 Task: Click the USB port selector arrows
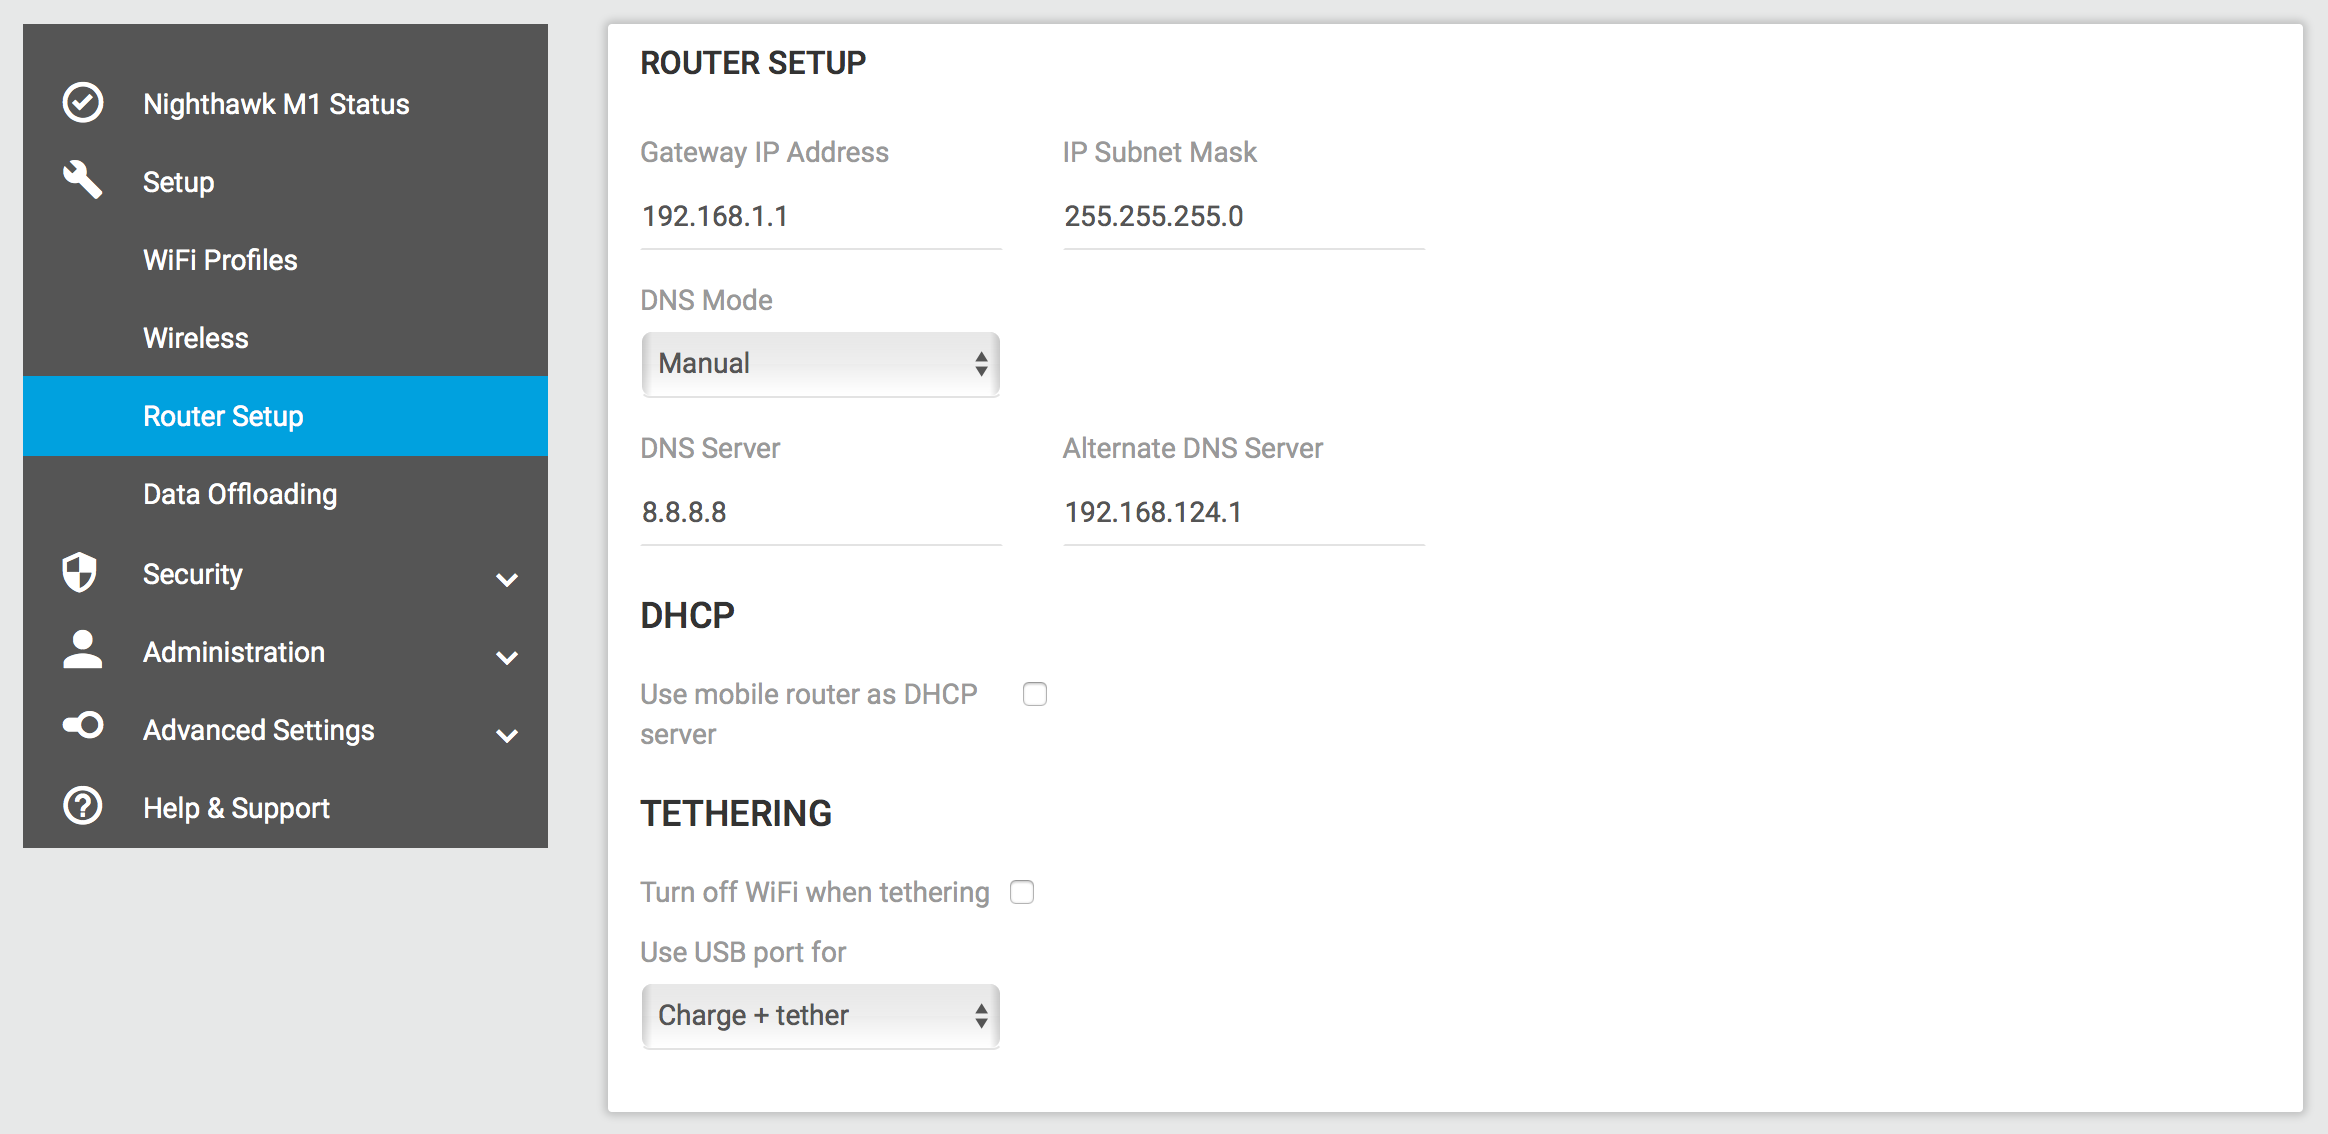point(981,1016)
